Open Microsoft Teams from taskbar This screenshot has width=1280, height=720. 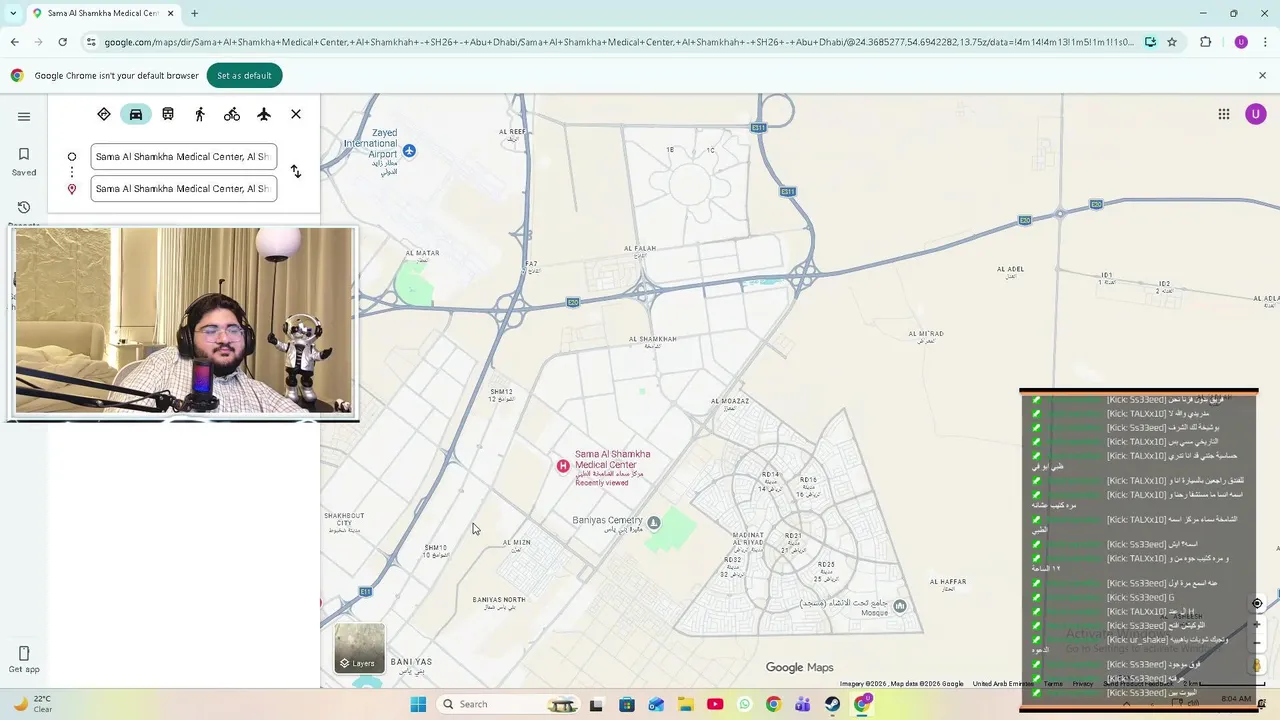pyautogui.click(x=803, y=704)
